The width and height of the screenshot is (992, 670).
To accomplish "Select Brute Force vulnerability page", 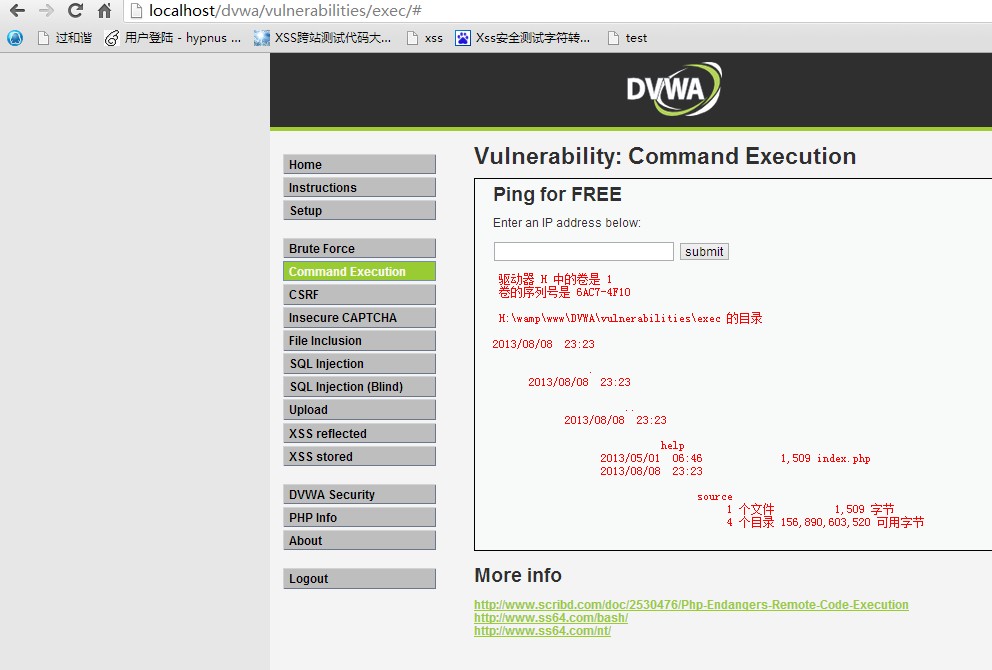I will (359, 248).
